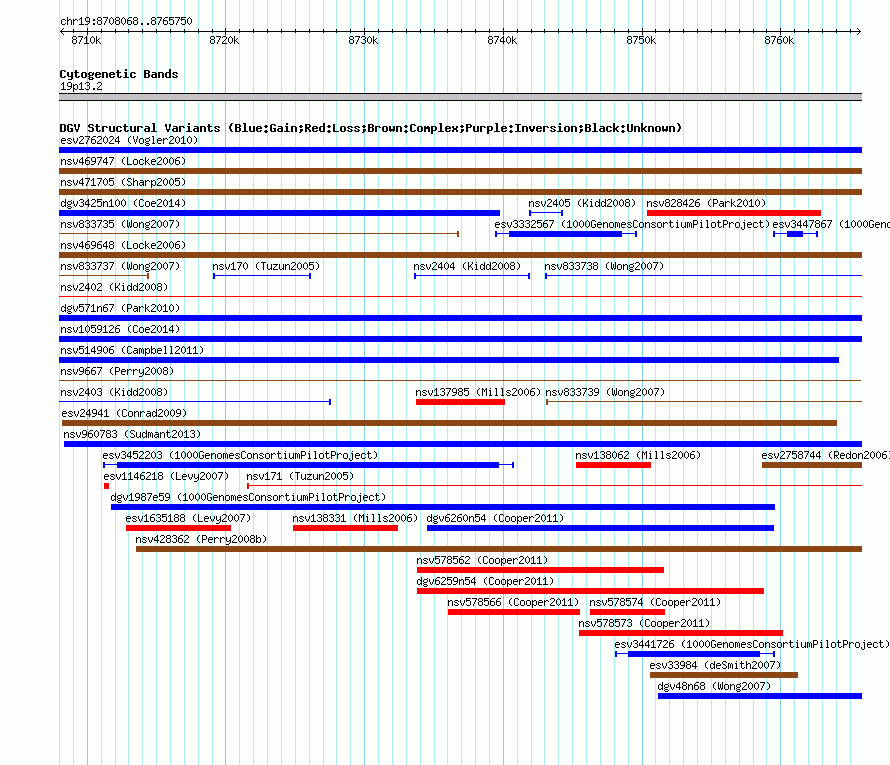The height and width of the screenshot is (765, 890).
Task: Click the nsv833735 (Wong2007) label
Action: coord(120,224)
